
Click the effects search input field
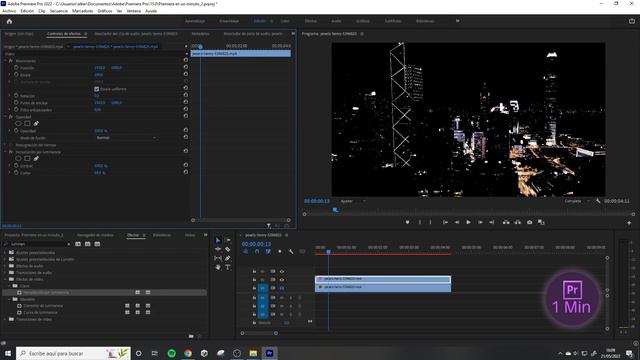click(x=37, y=244)
